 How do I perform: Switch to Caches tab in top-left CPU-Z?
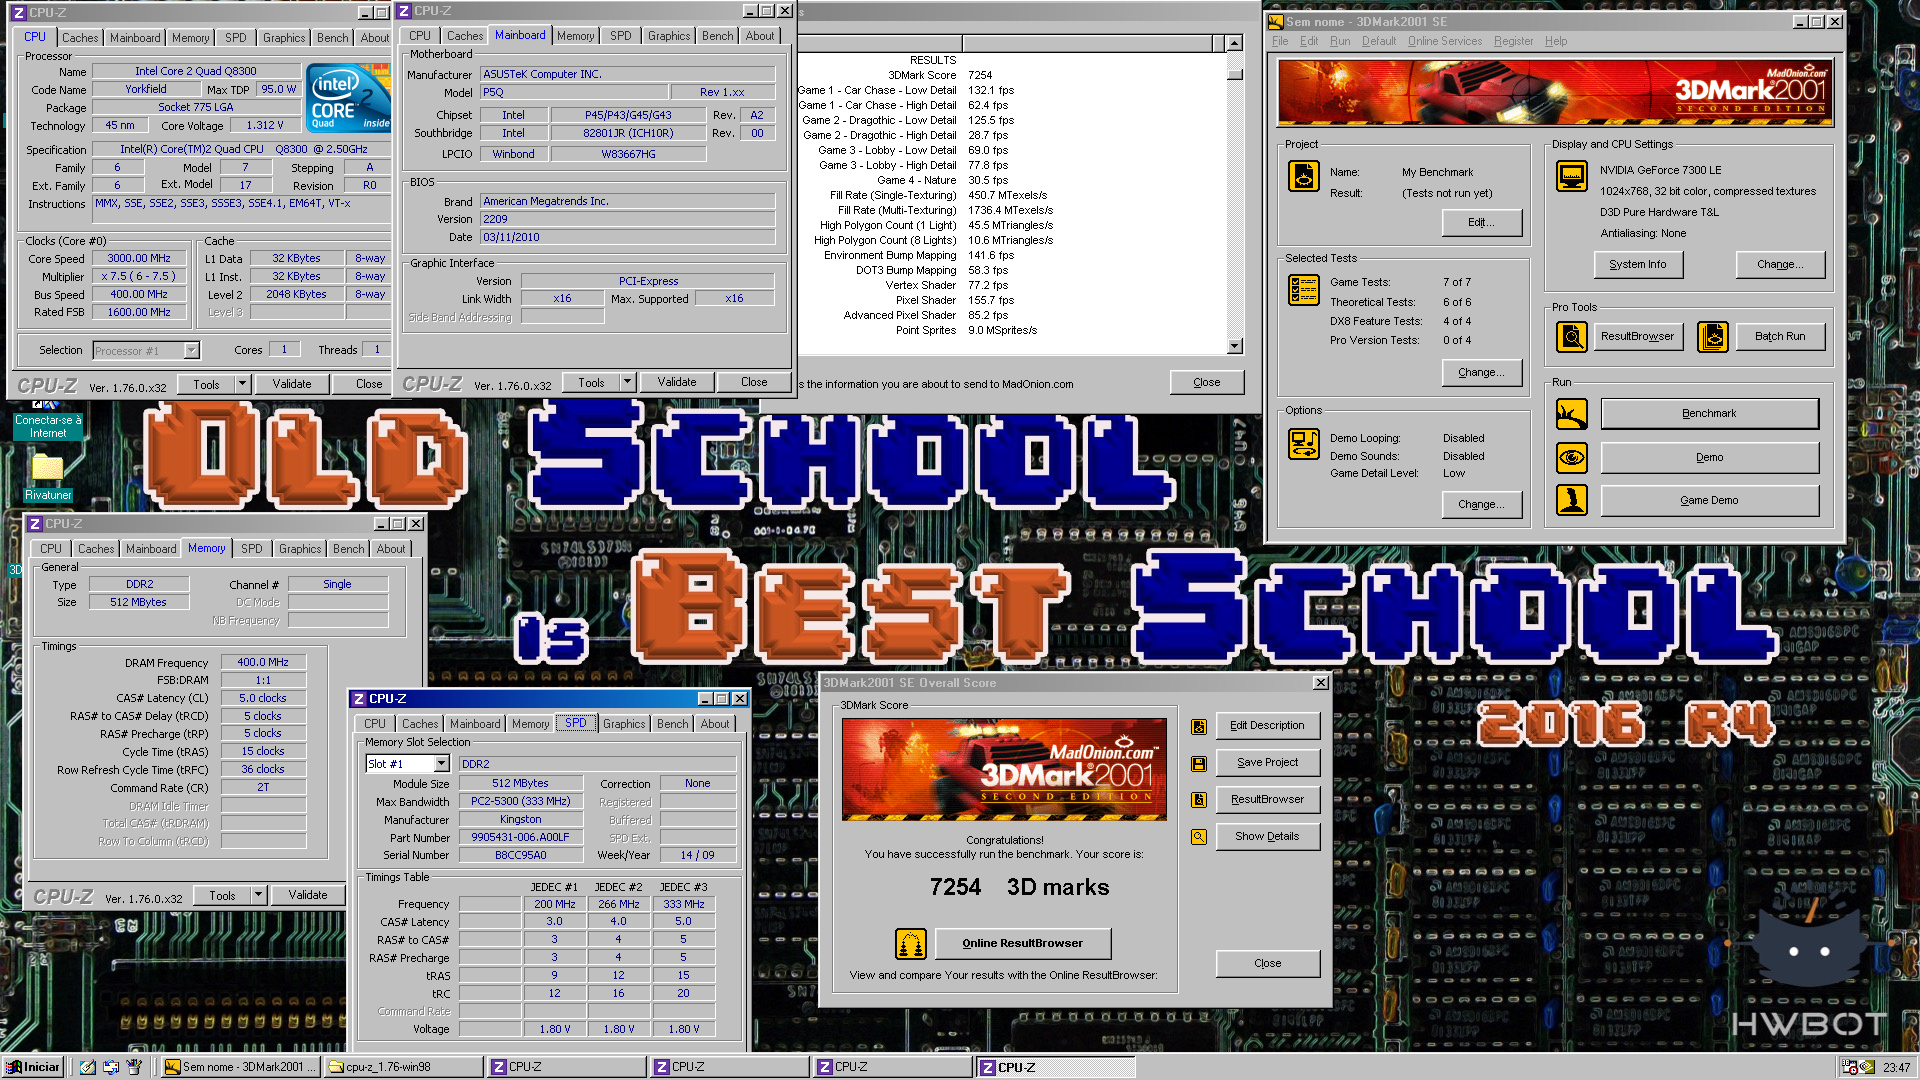pyautogui.click(x=80, y=38)
